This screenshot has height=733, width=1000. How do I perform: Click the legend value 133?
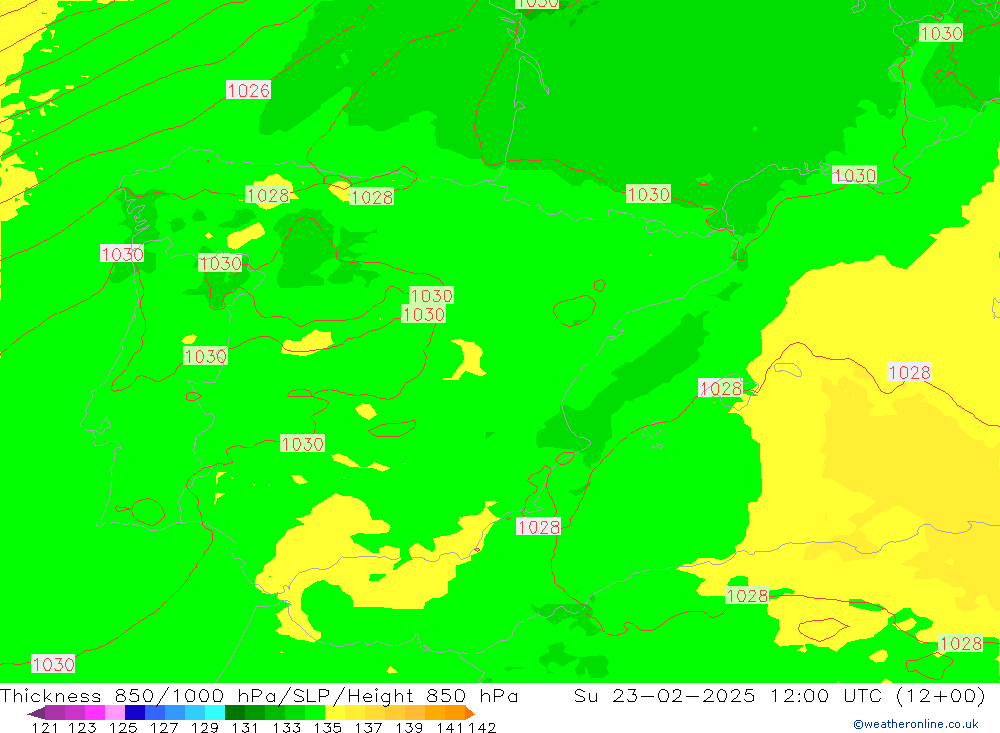(x=286, y=727)
